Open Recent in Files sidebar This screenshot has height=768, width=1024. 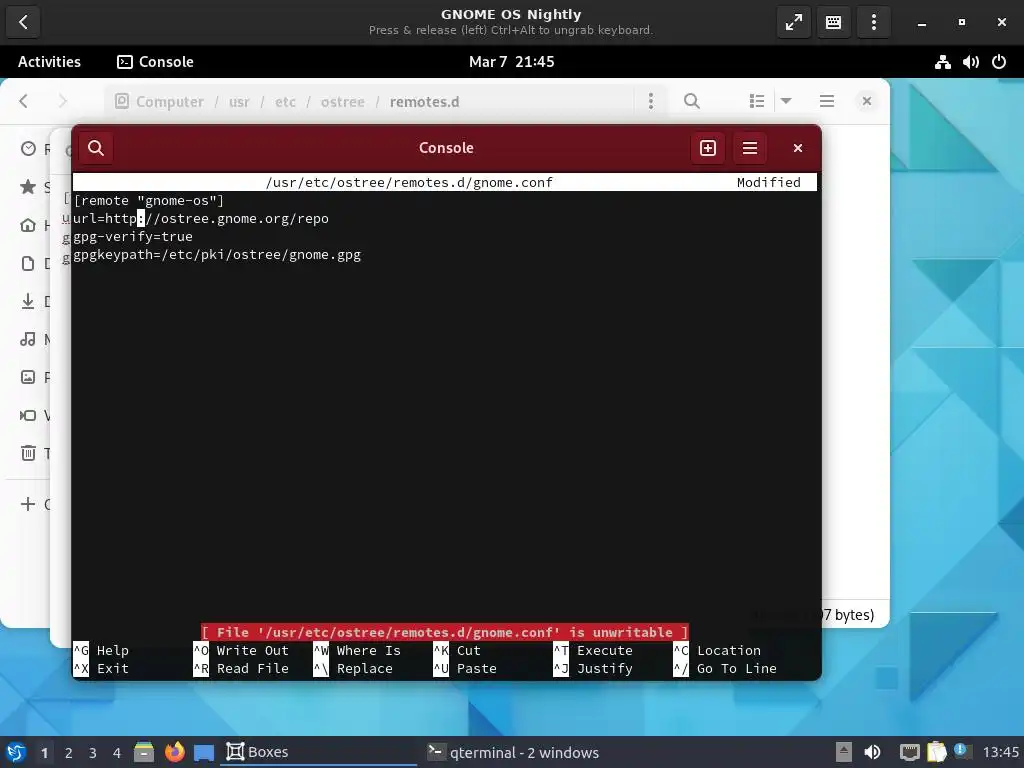[35, 150]
